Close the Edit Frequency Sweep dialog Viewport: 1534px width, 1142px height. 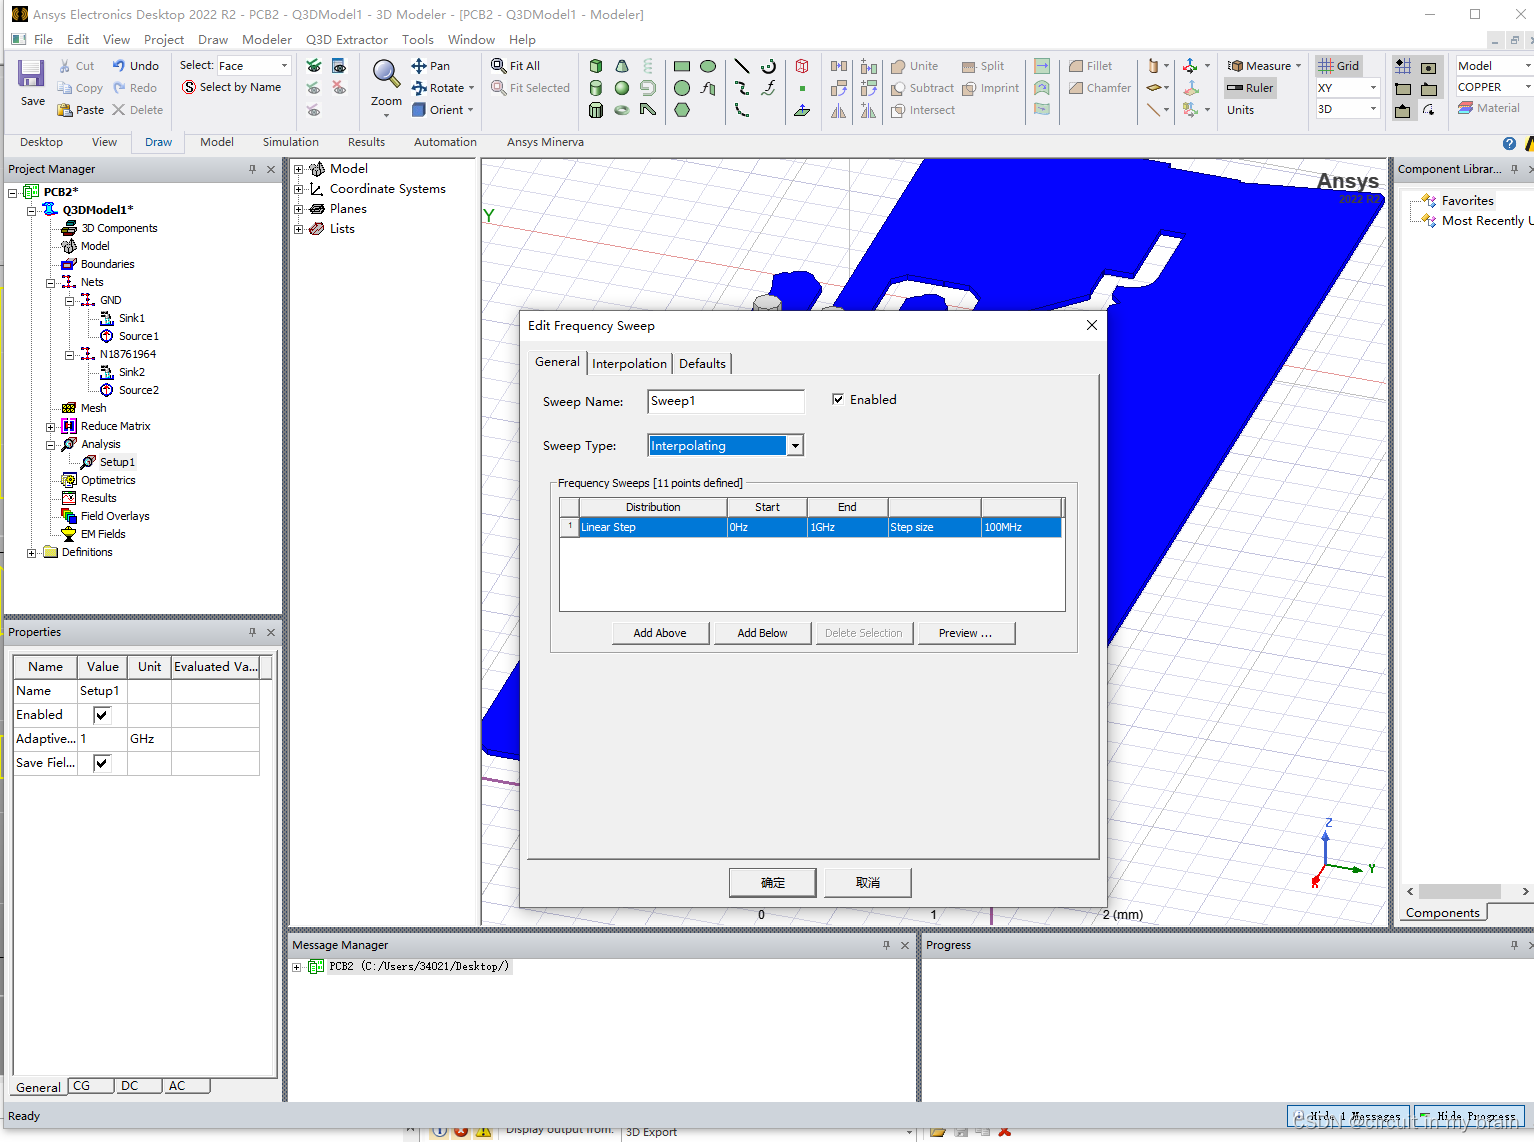pos(1092,325)
